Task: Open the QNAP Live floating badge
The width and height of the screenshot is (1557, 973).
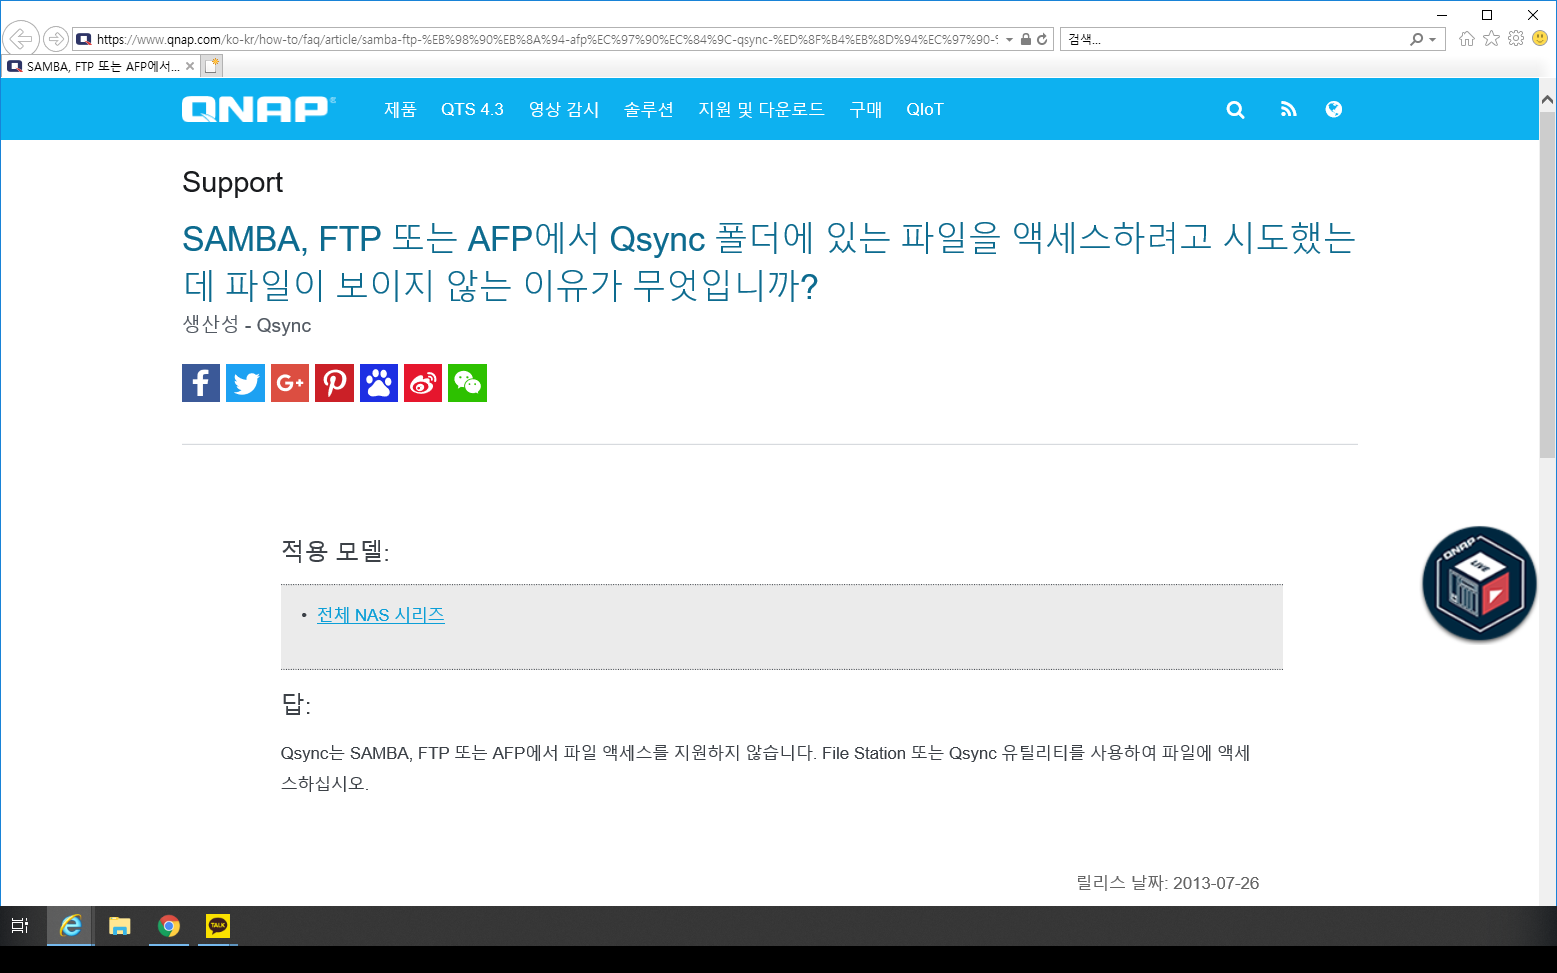Action: [x=1479, y=584]
